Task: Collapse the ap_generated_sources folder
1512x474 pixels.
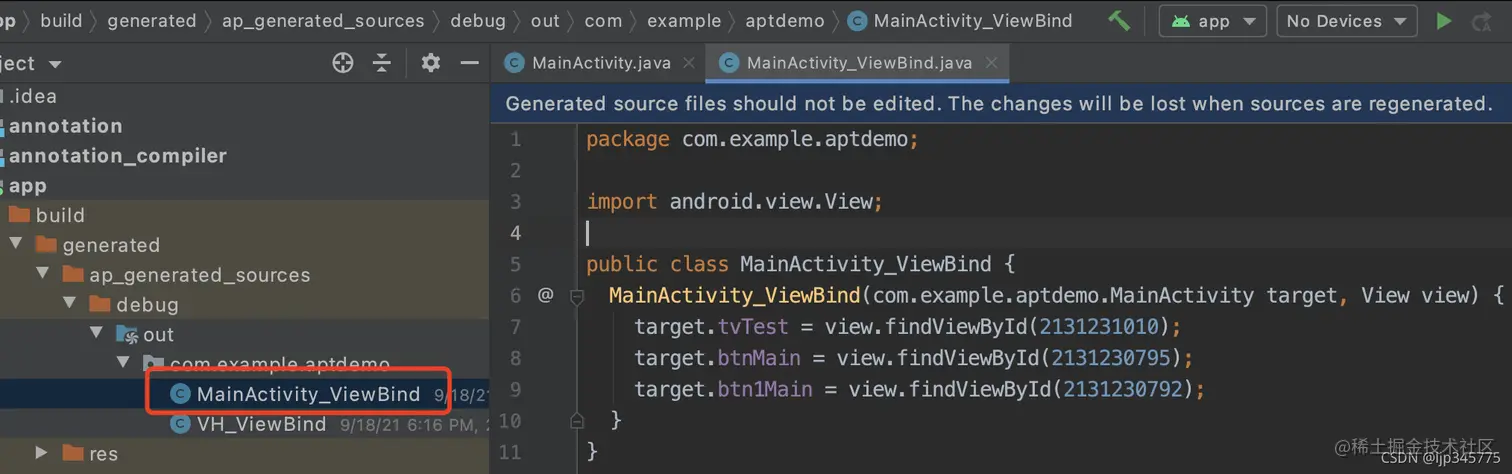Action: [x=42, y=273]
